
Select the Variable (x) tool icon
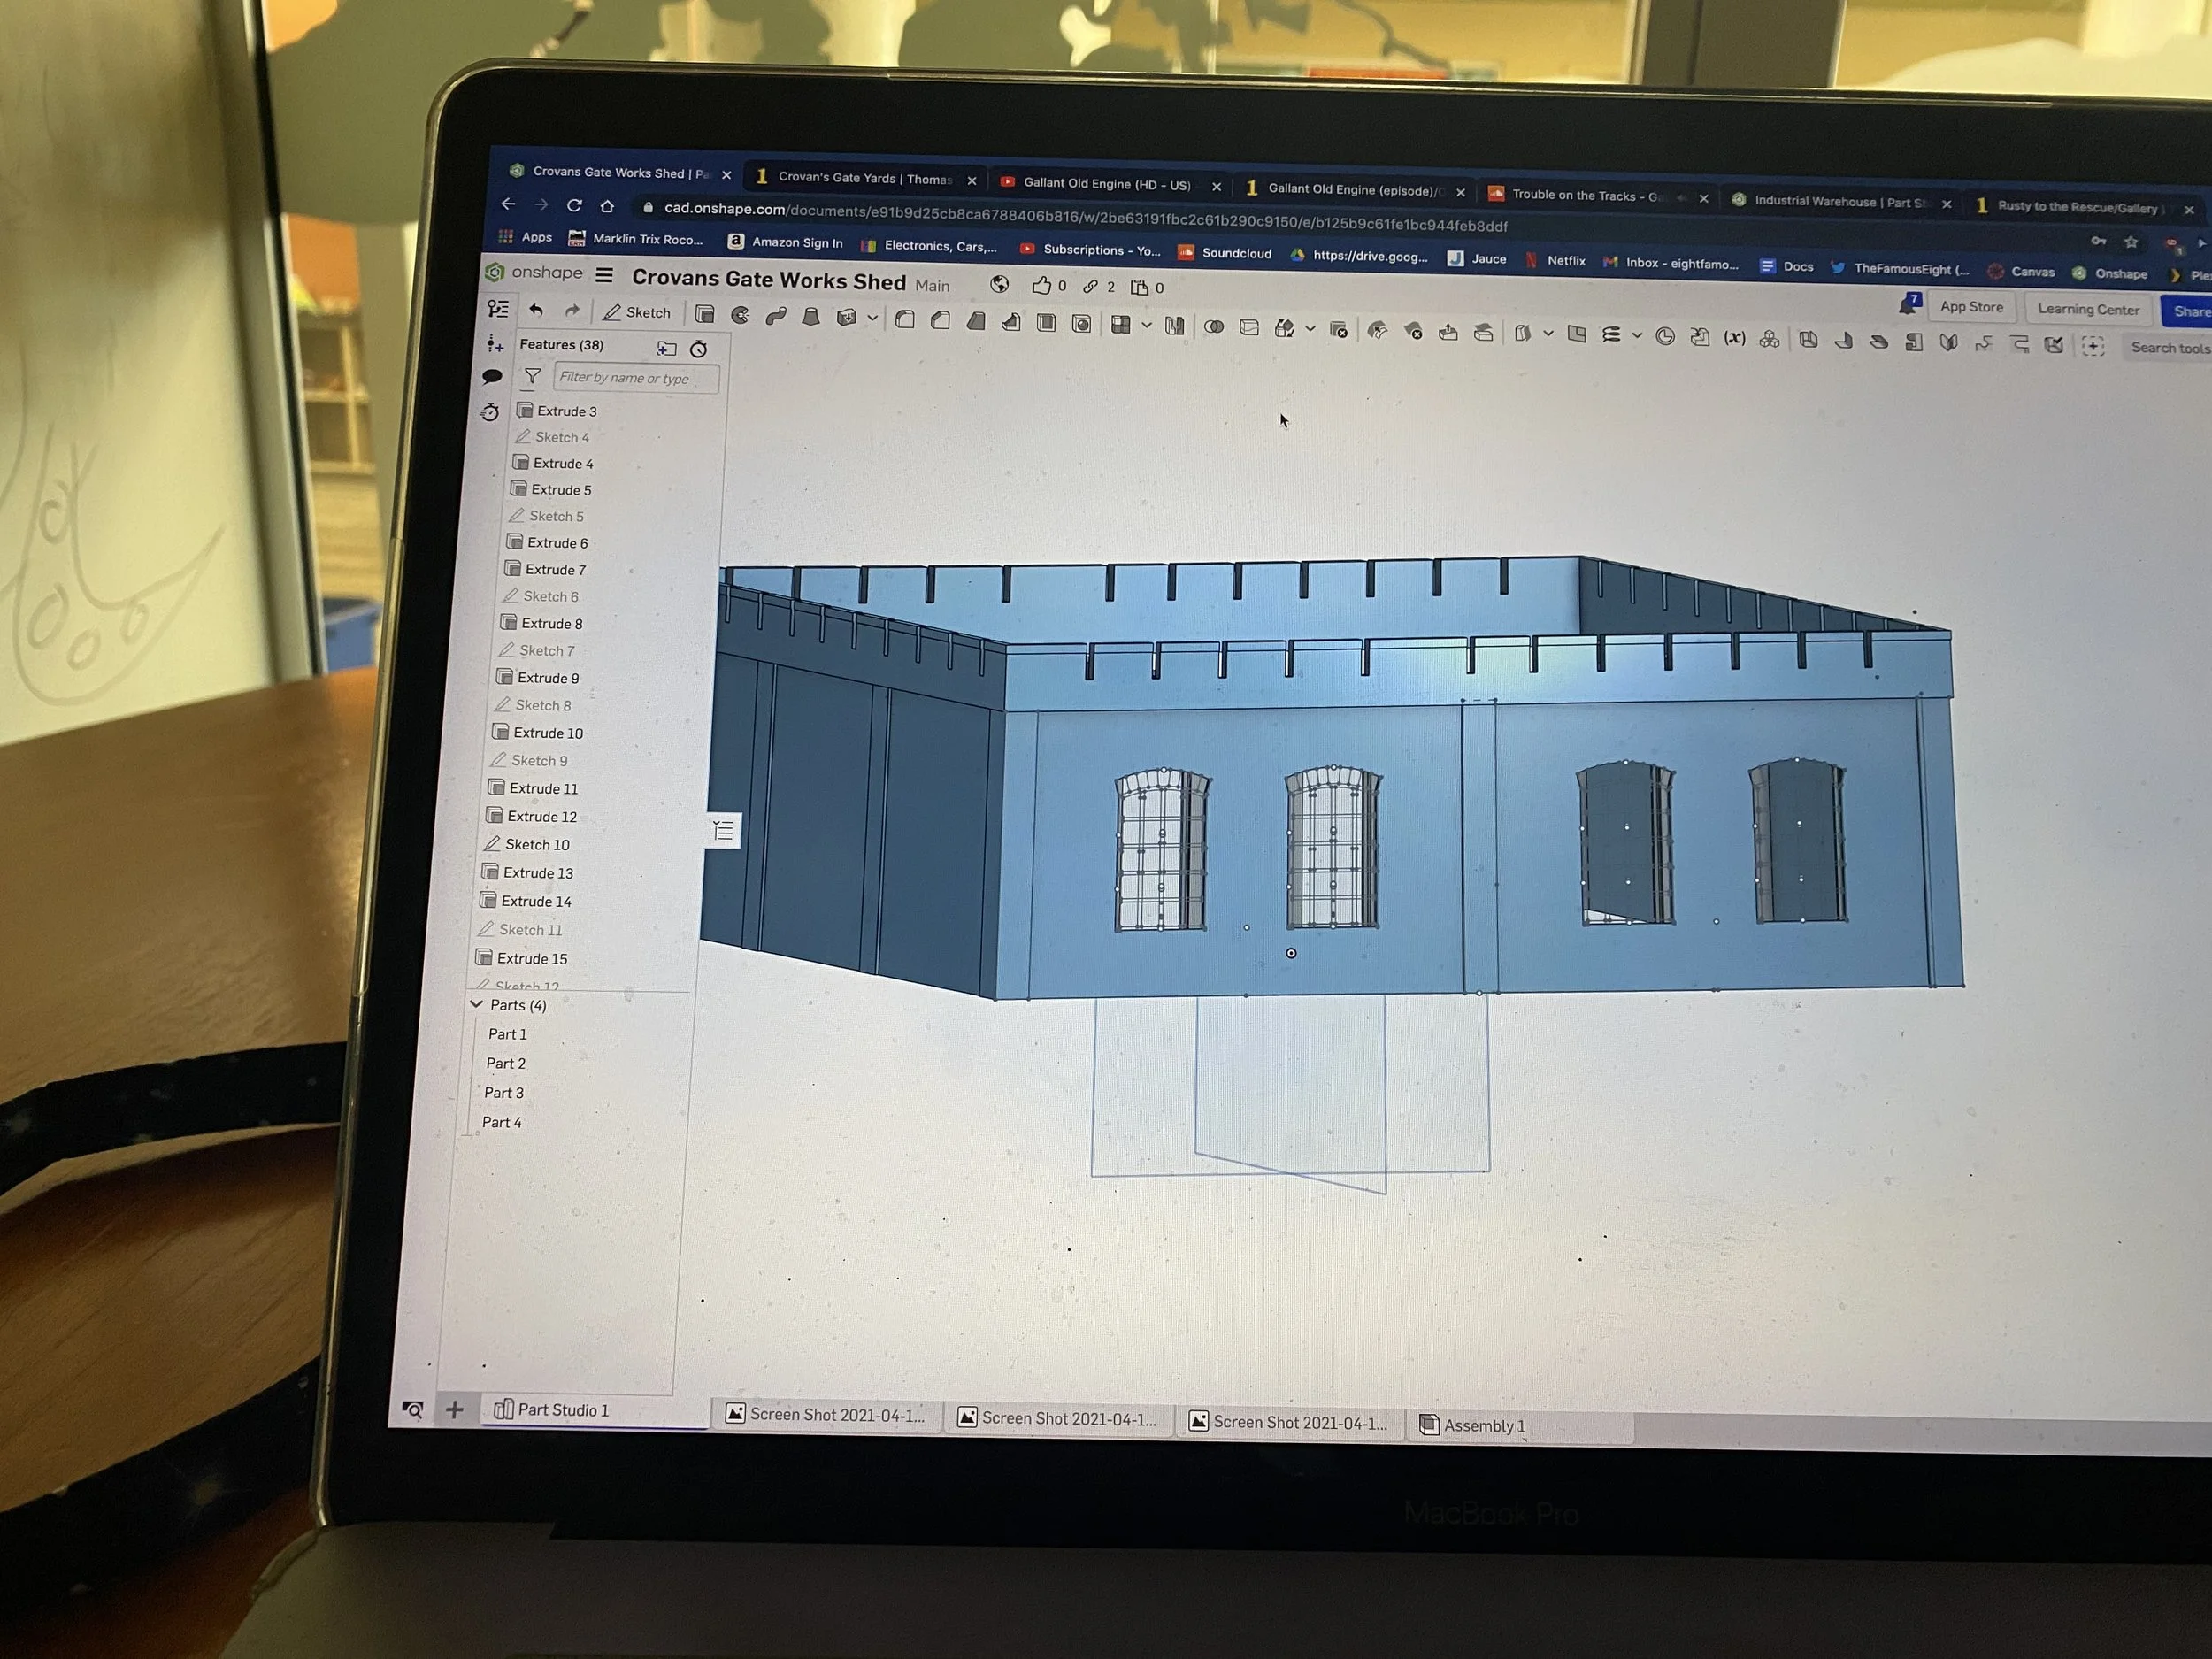(1735, 338)
